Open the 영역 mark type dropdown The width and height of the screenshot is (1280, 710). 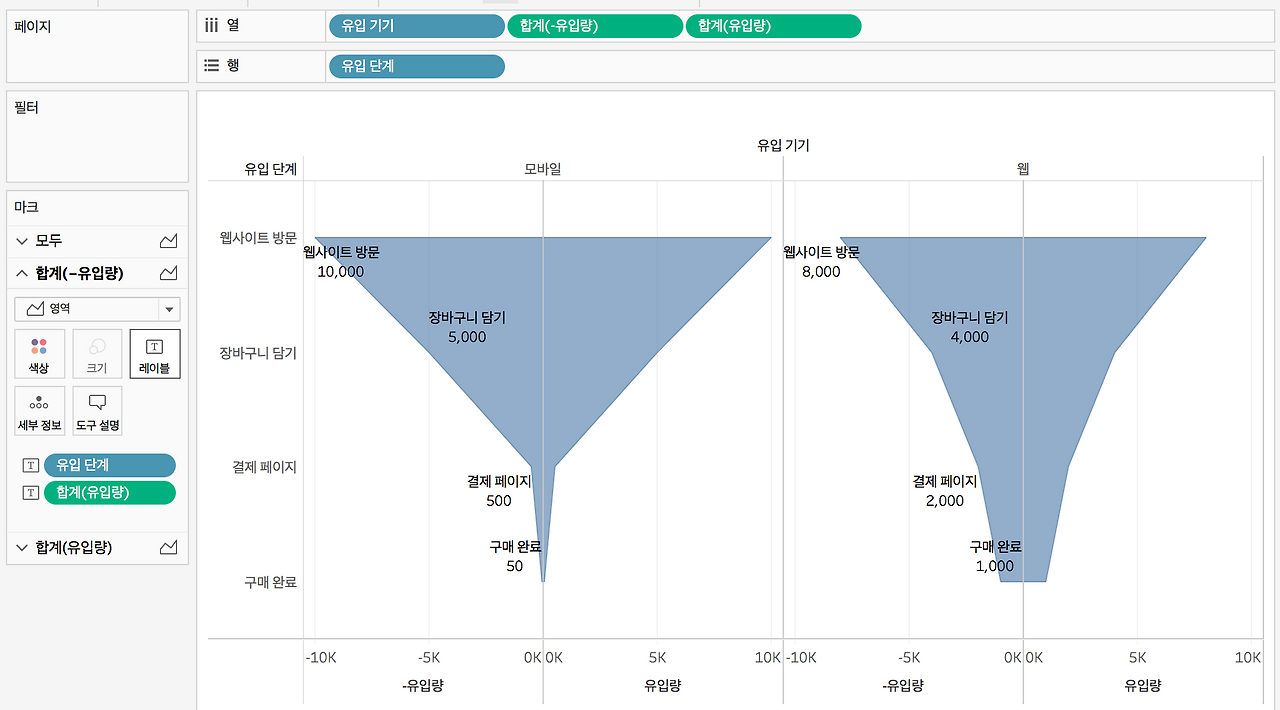pos(97,309)
